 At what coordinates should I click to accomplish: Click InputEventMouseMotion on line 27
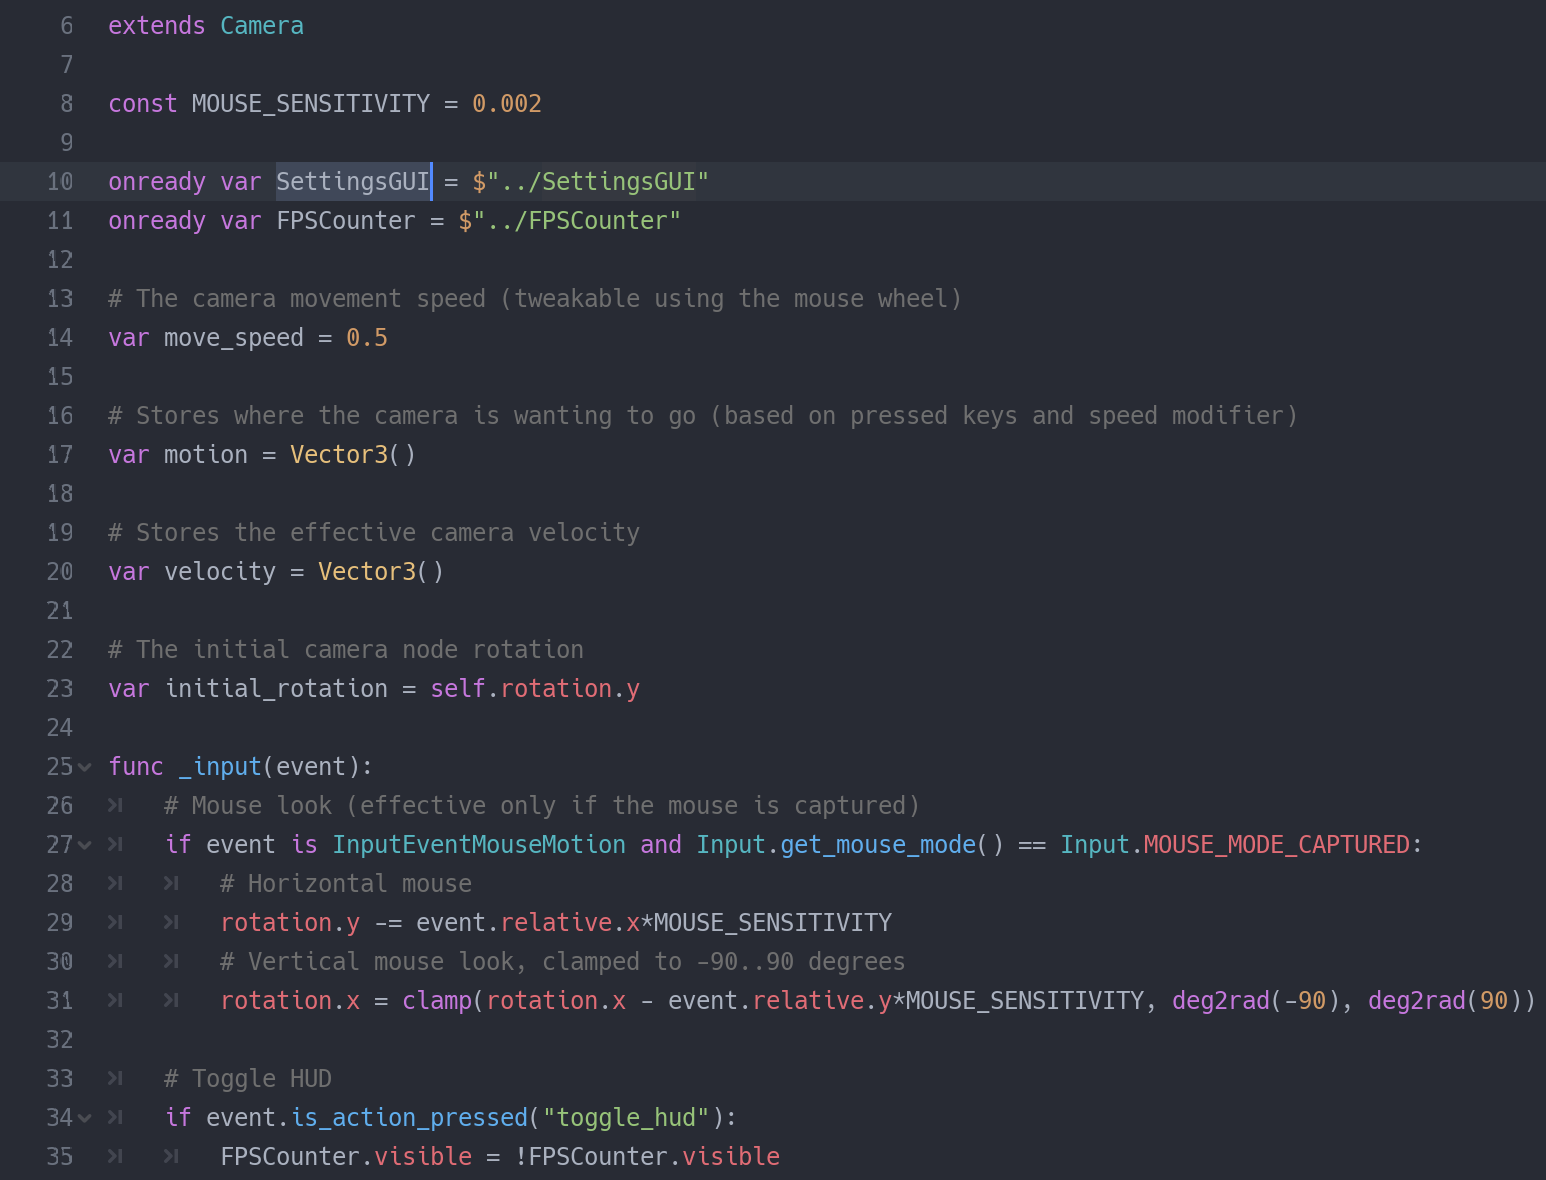[479, 845]
